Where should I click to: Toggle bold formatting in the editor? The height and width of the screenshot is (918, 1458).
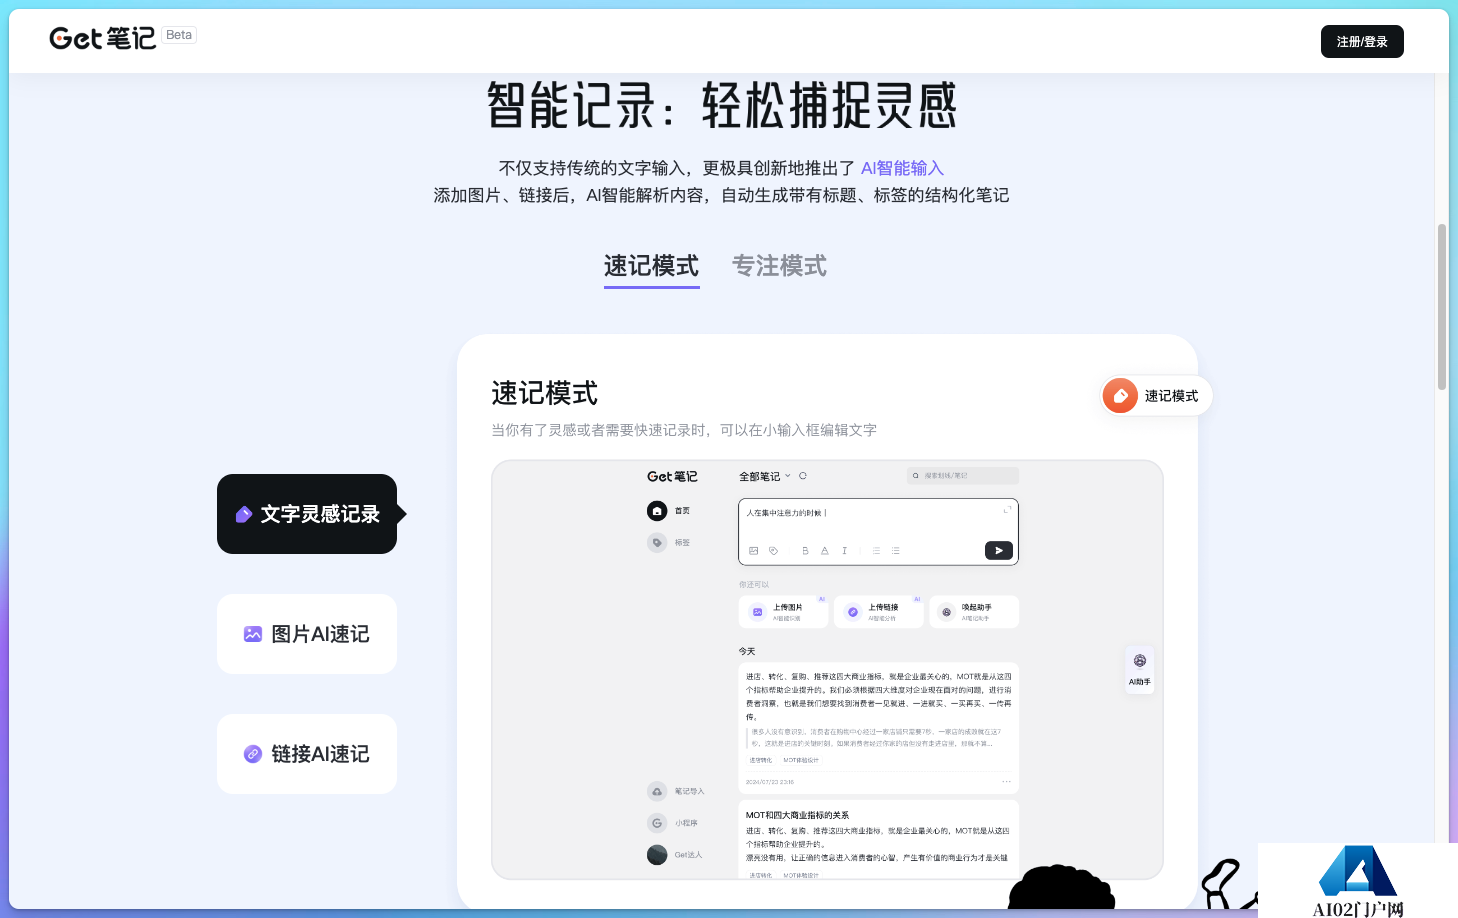click(x=805, y=551)
